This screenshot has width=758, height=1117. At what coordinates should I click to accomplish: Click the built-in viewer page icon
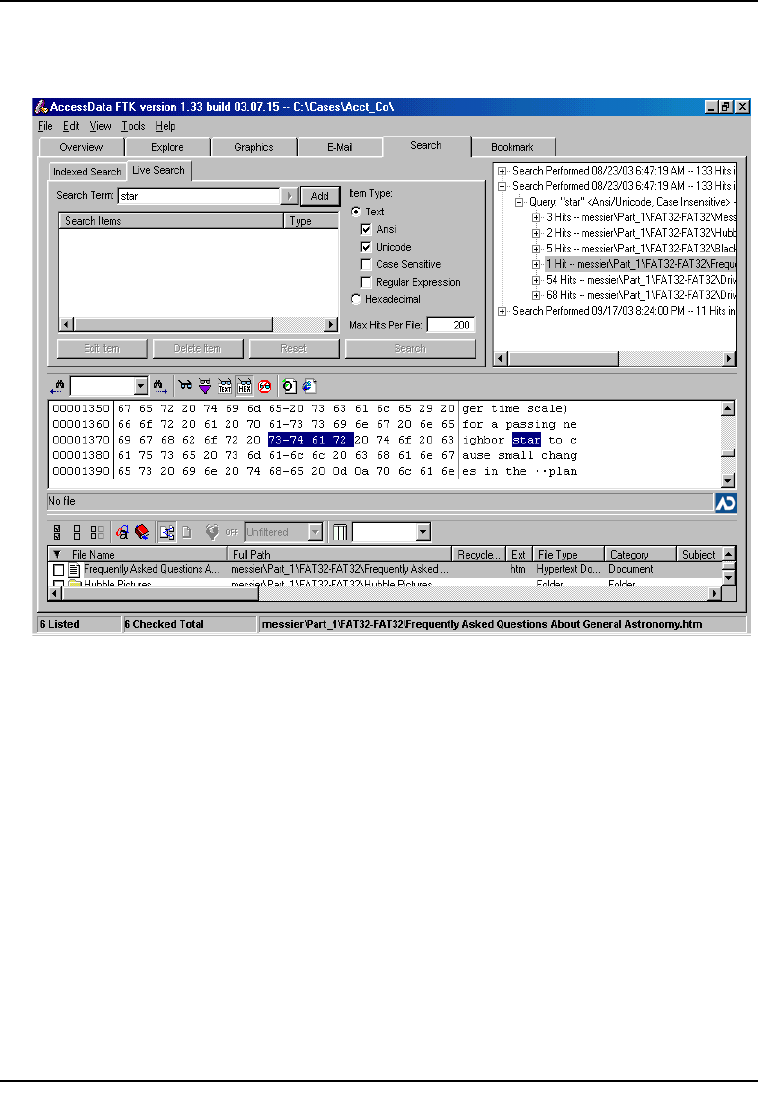[x=289, y=386]
